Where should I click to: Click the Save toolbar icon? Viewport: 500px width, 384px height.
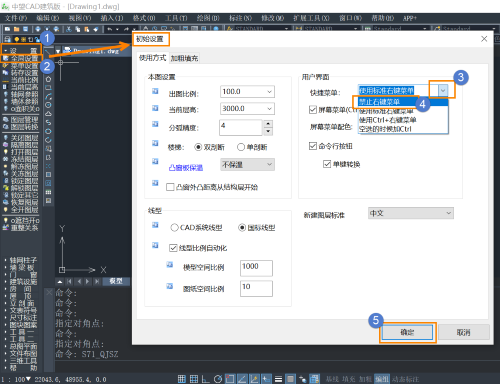25,29
